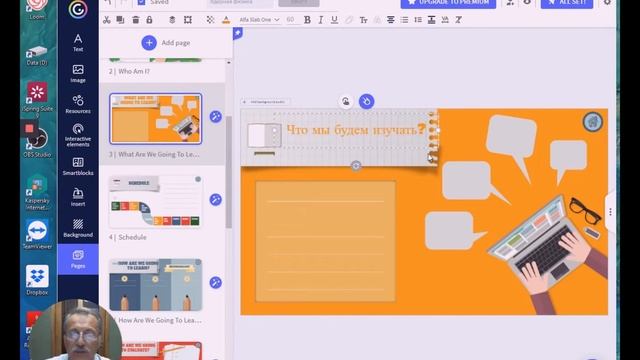
Task: Click the Add page button
Action: pos(166,42)
